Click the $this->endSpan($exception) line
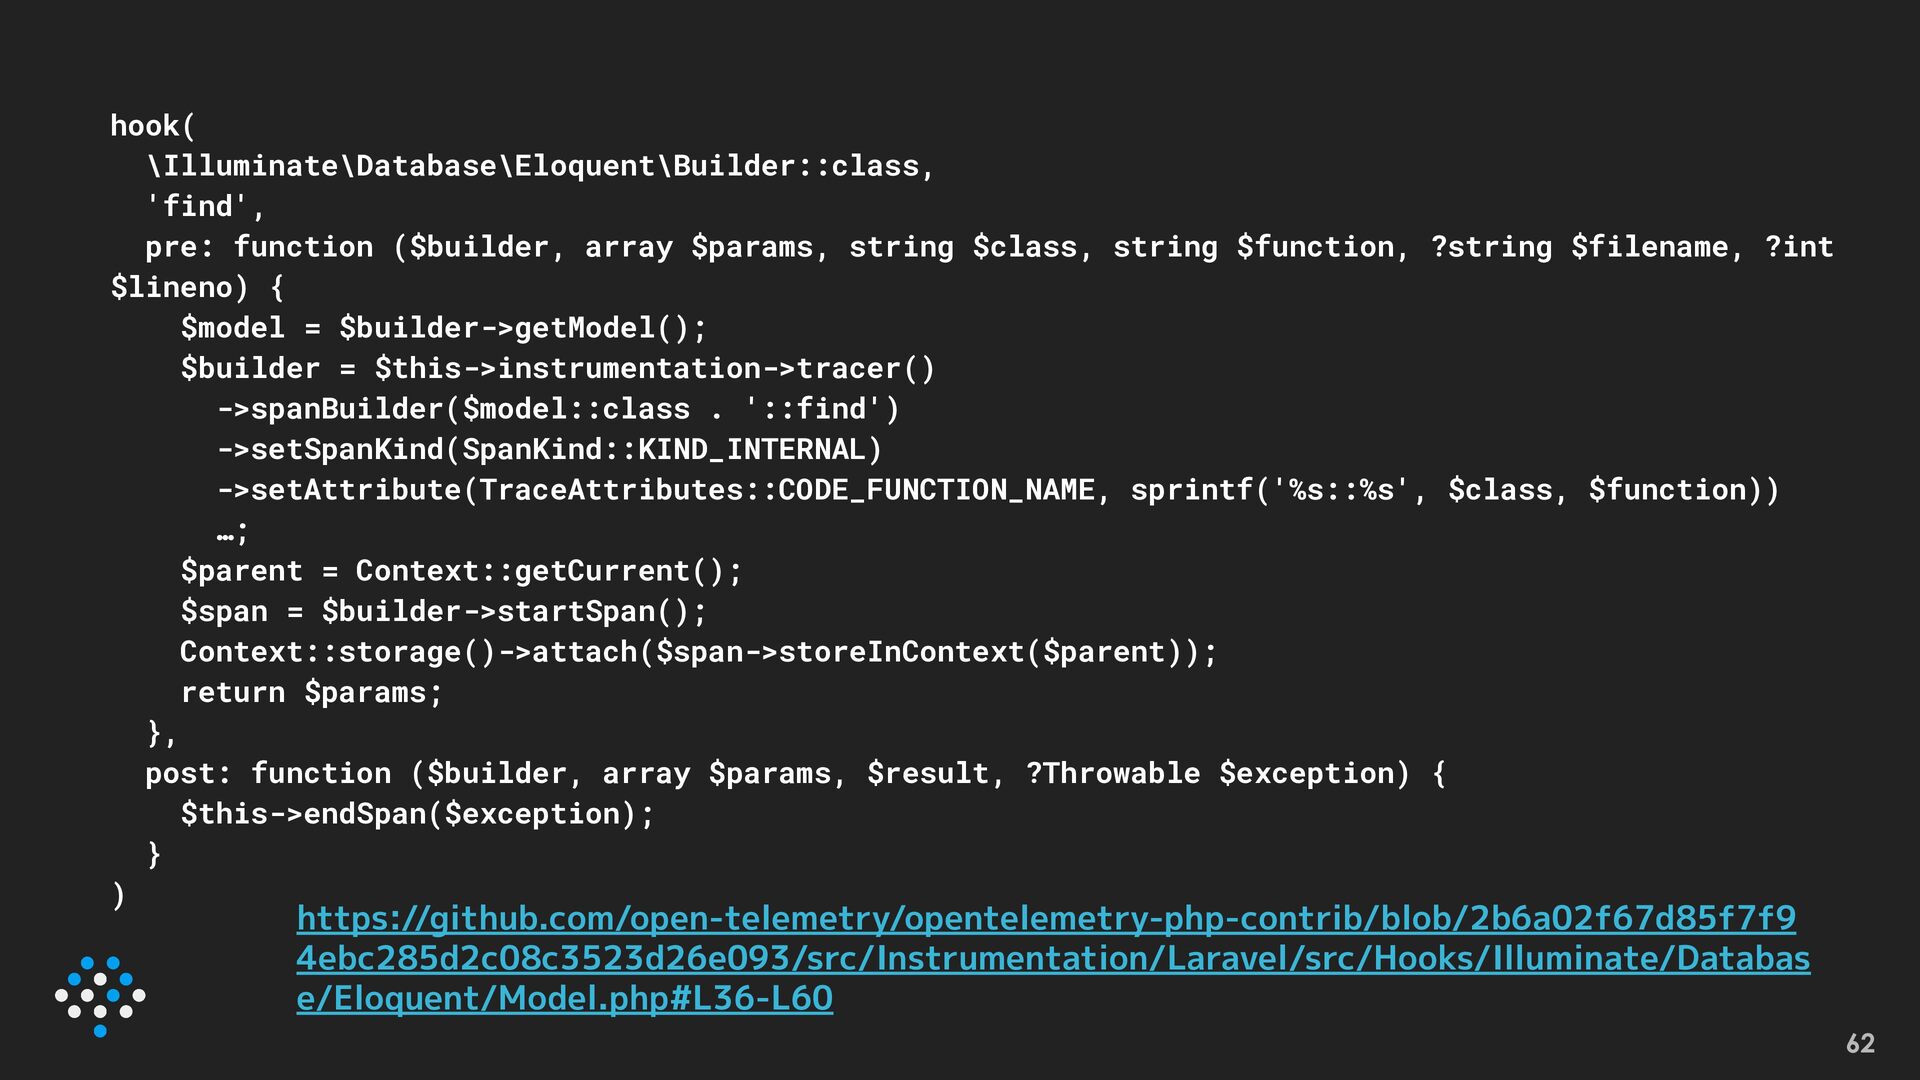 [417, 814]
